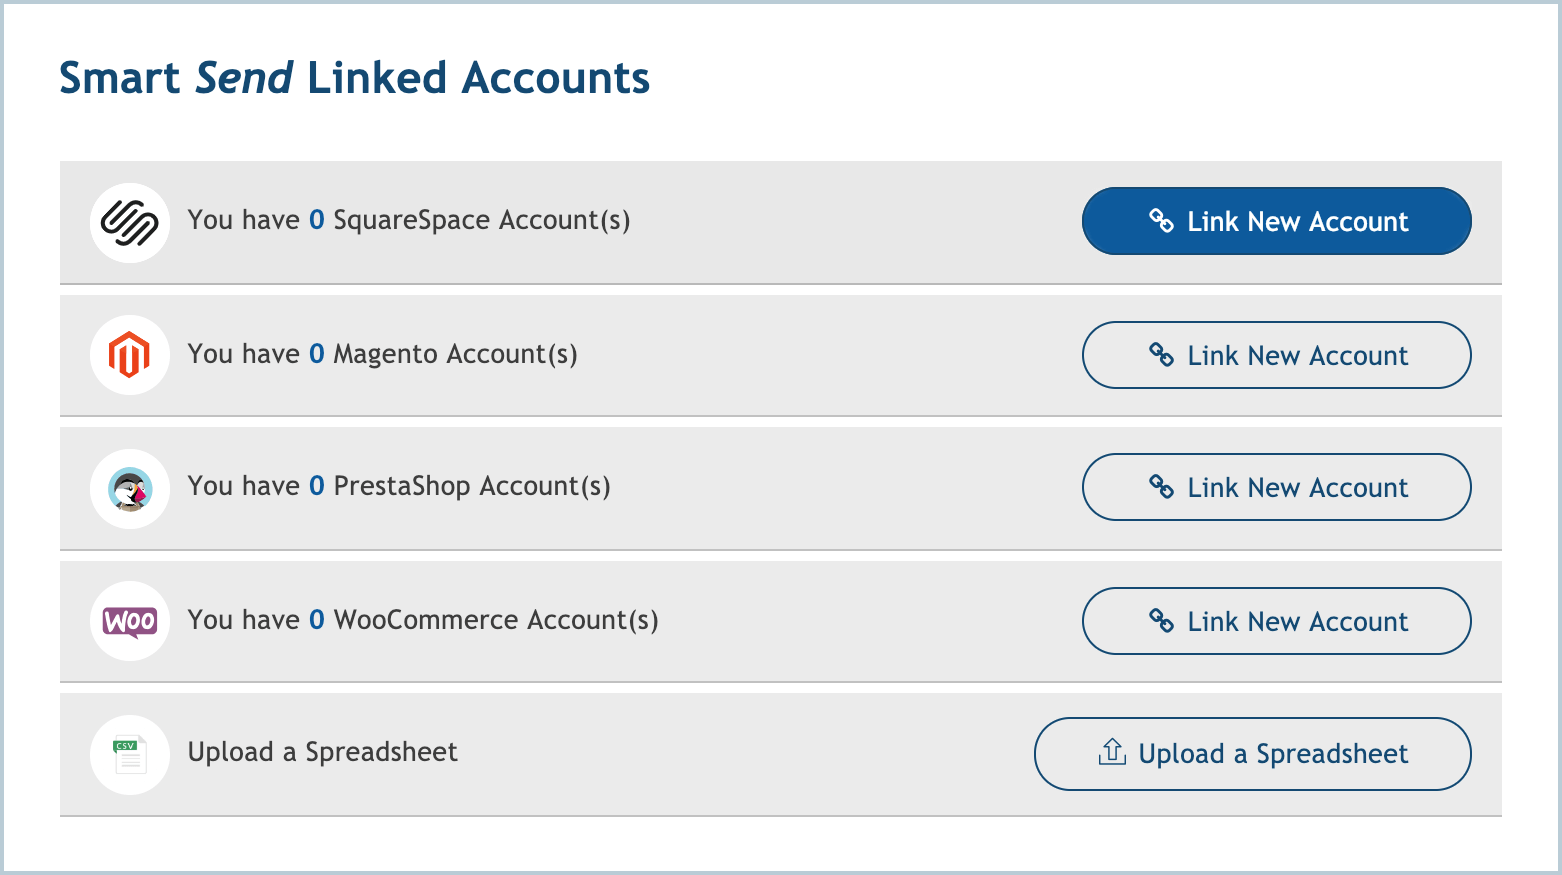
Task: Select the WooCommerce Account(s) row text
Action: [x=423, y=620]
